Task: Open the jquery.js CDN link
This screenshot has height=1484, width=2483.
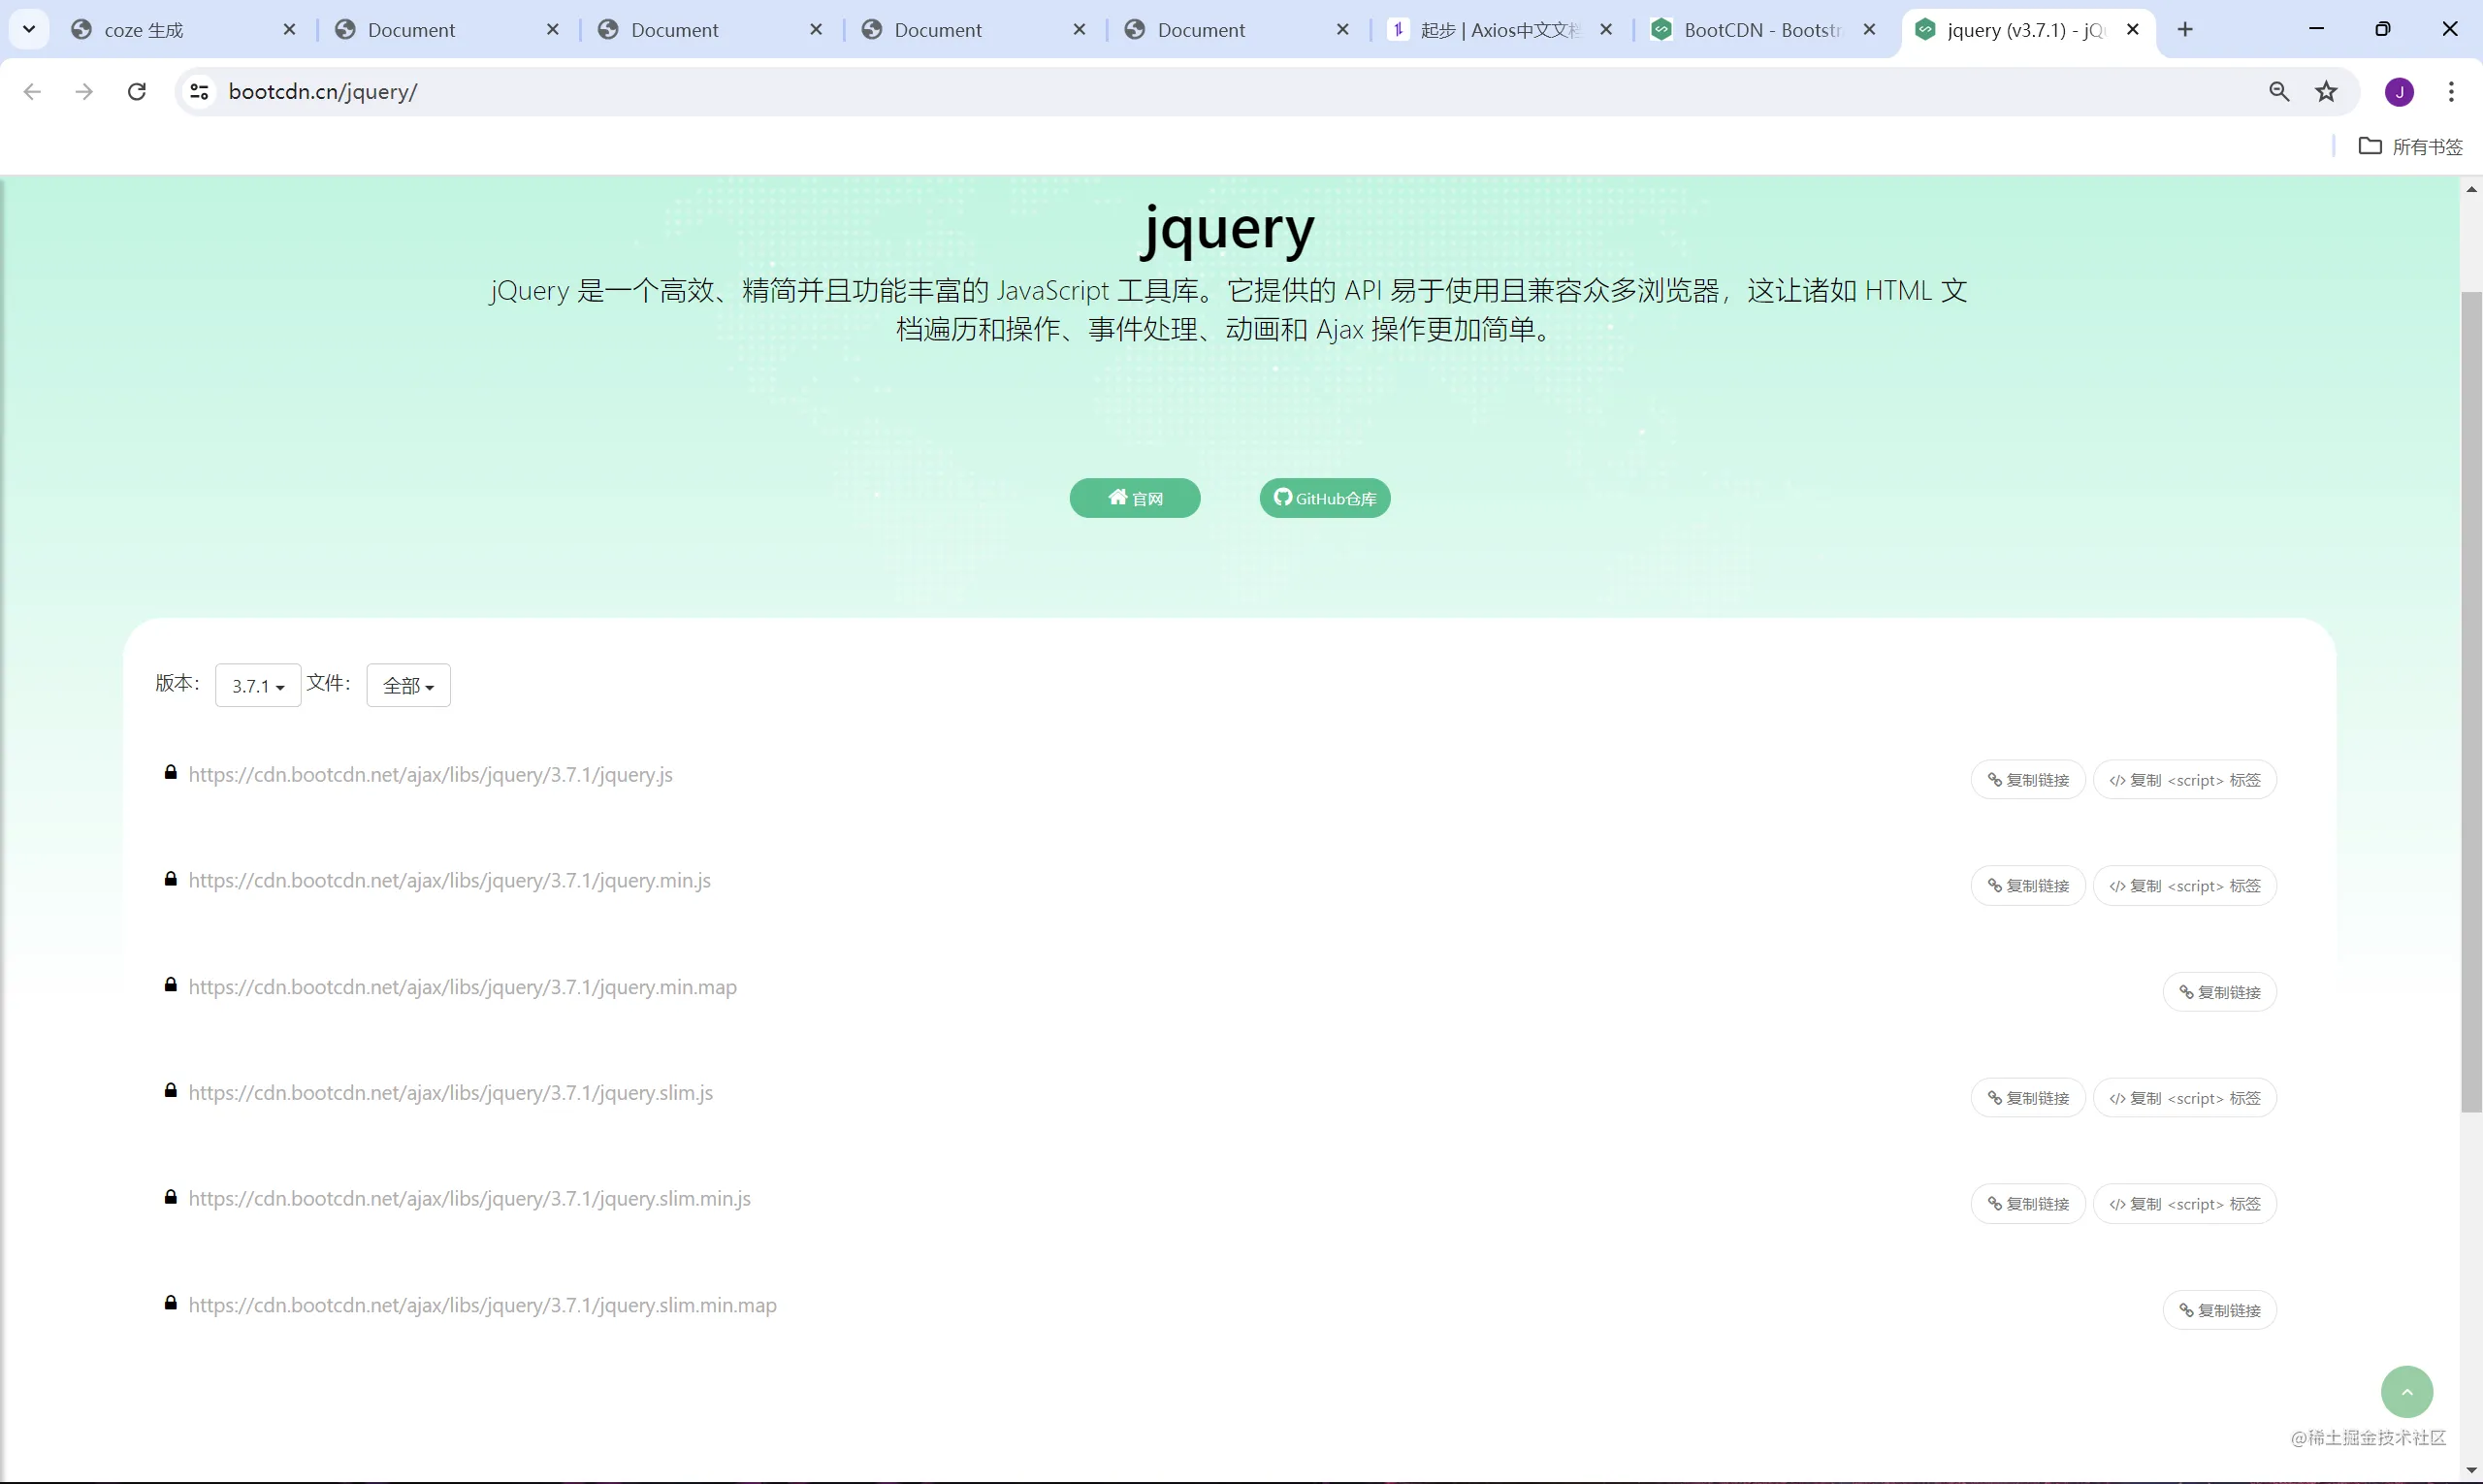Action: tap(431, 775)
